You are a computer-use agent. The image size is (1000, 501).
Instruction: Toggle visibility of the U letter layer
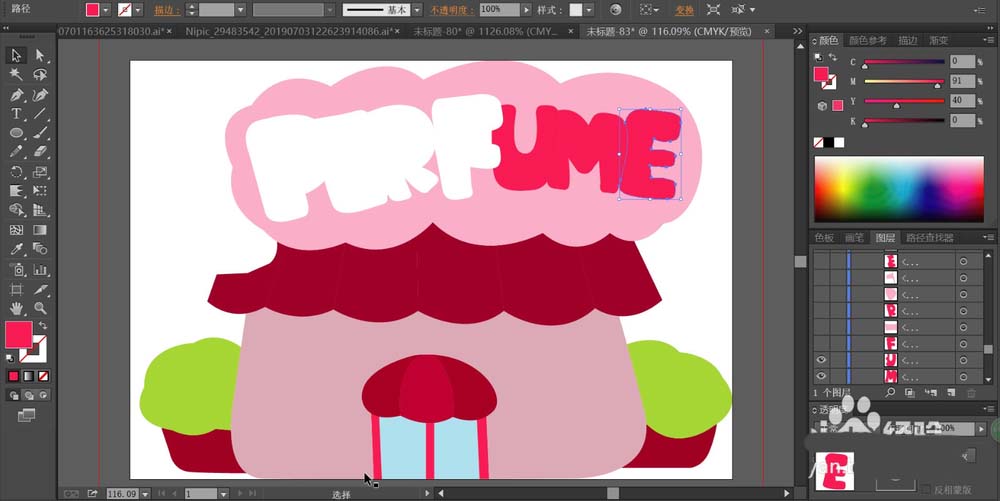click(821, 360)
